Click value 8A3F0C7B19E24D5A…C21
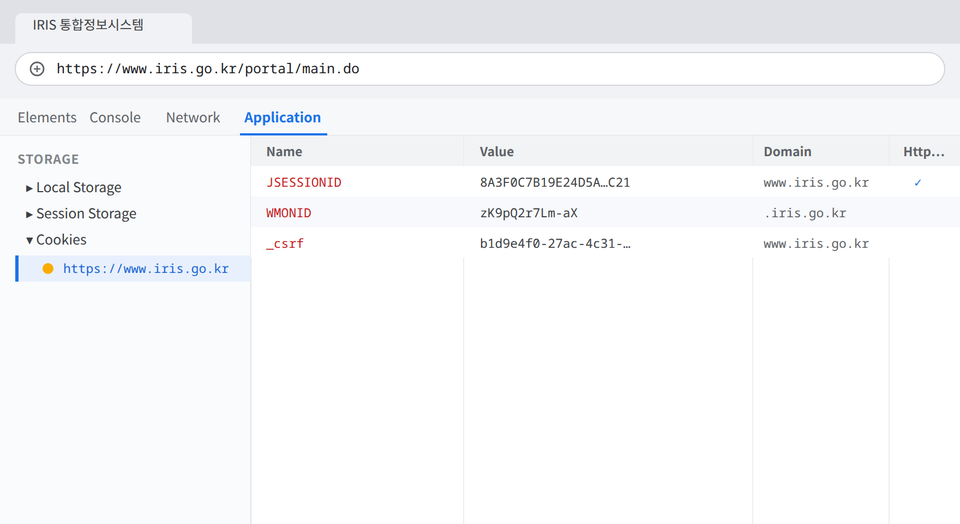This screenshot has height=524, width=960. coord(555,182)
